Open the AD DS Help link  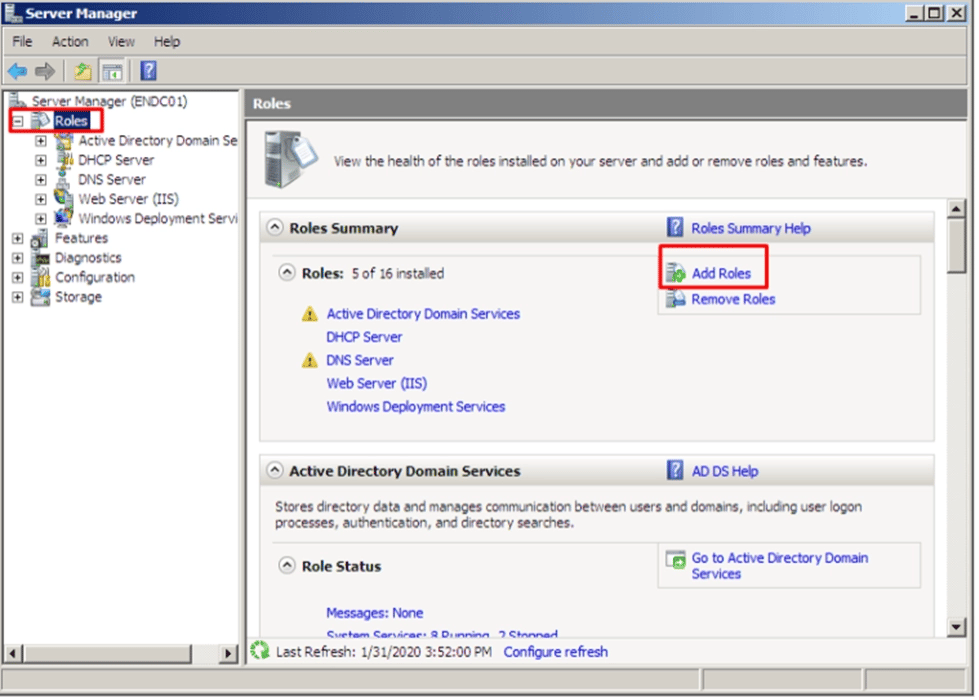click(725, 471)
